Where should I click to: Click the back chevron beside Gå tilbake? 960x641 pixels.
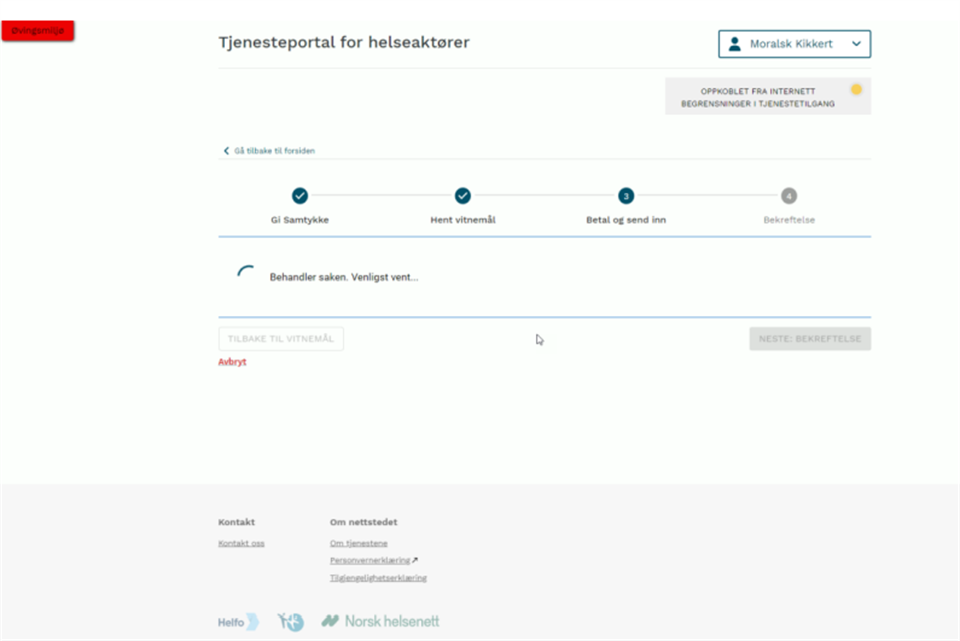(x=226, y=151)
